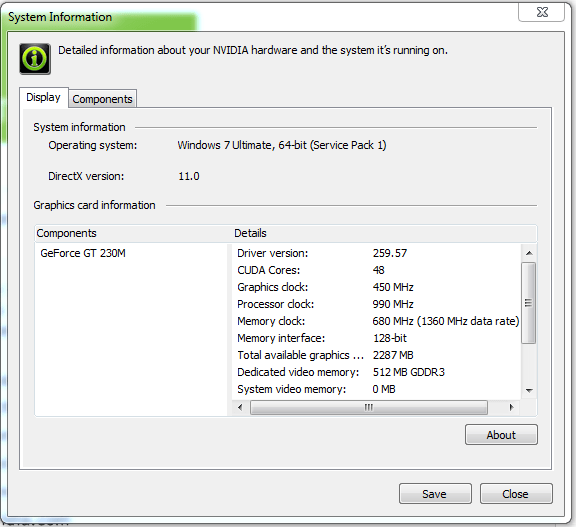The width and height of the screenshot is (576, 527).
Task: Click the vertical scrollbar down arrow
Action: pyautogui.click(x=529, y=390)
